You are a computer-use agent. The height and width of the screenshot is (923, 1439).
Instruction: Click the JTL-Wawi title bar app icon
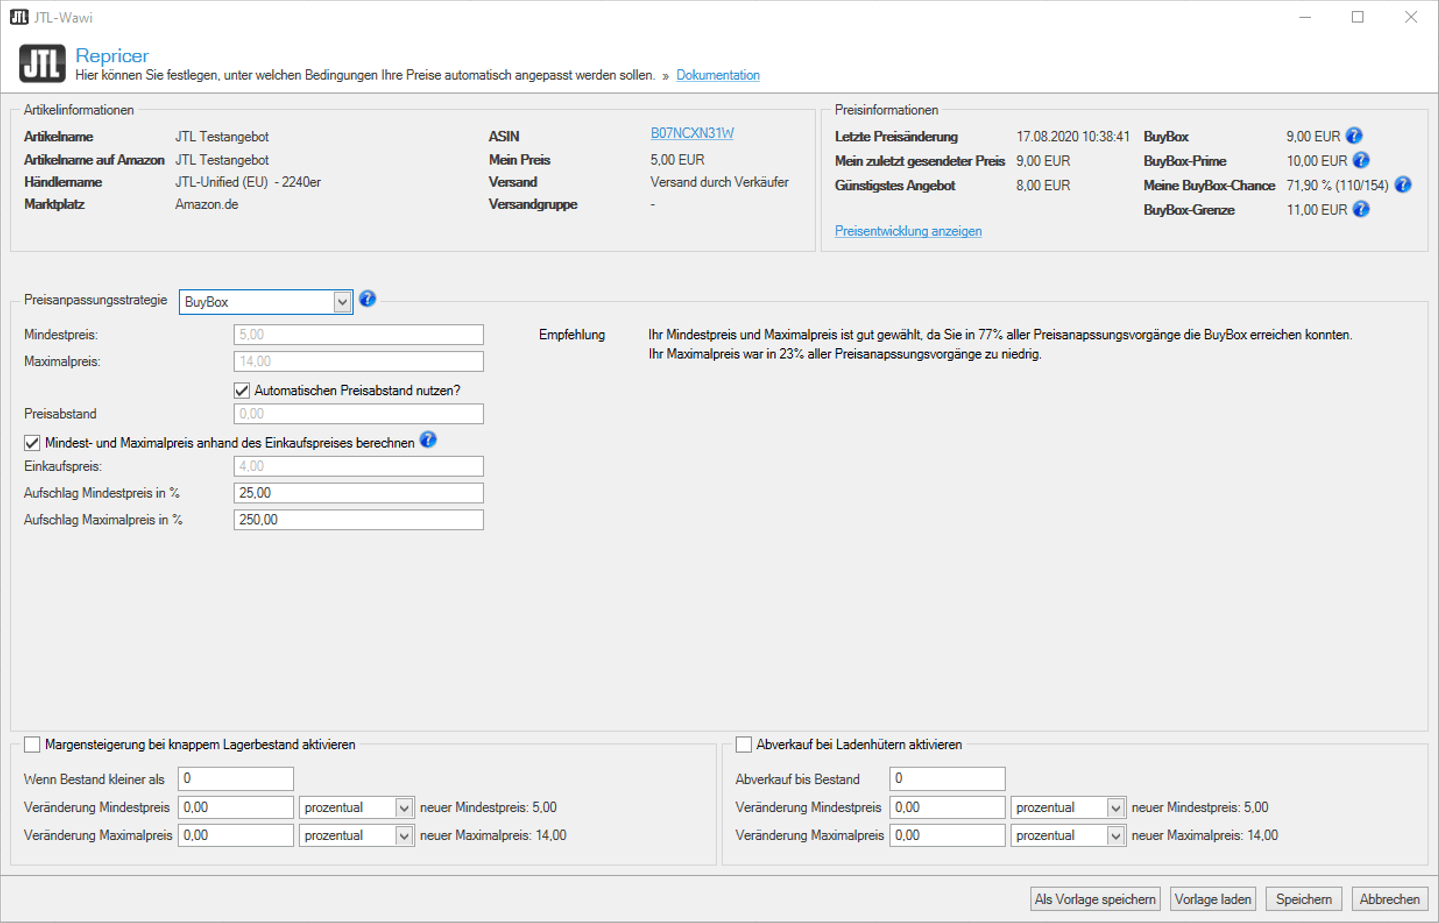coord(19,17)
